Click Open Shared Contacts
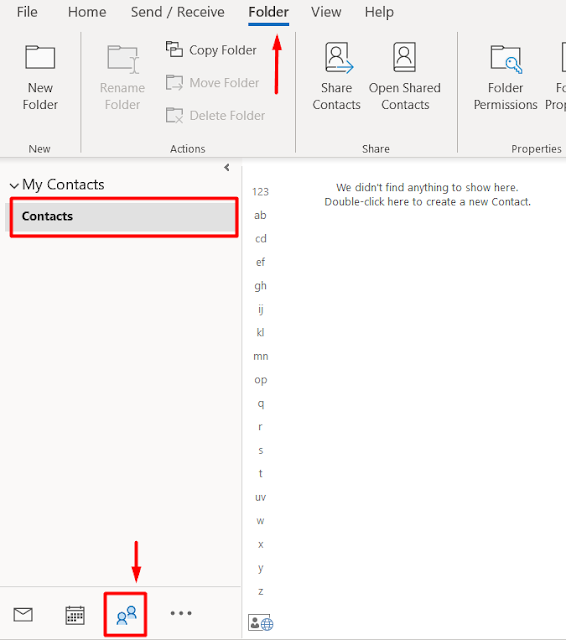The height and width of the screenshot is (640, 566). pyautogui.click(x=404, y=77)
